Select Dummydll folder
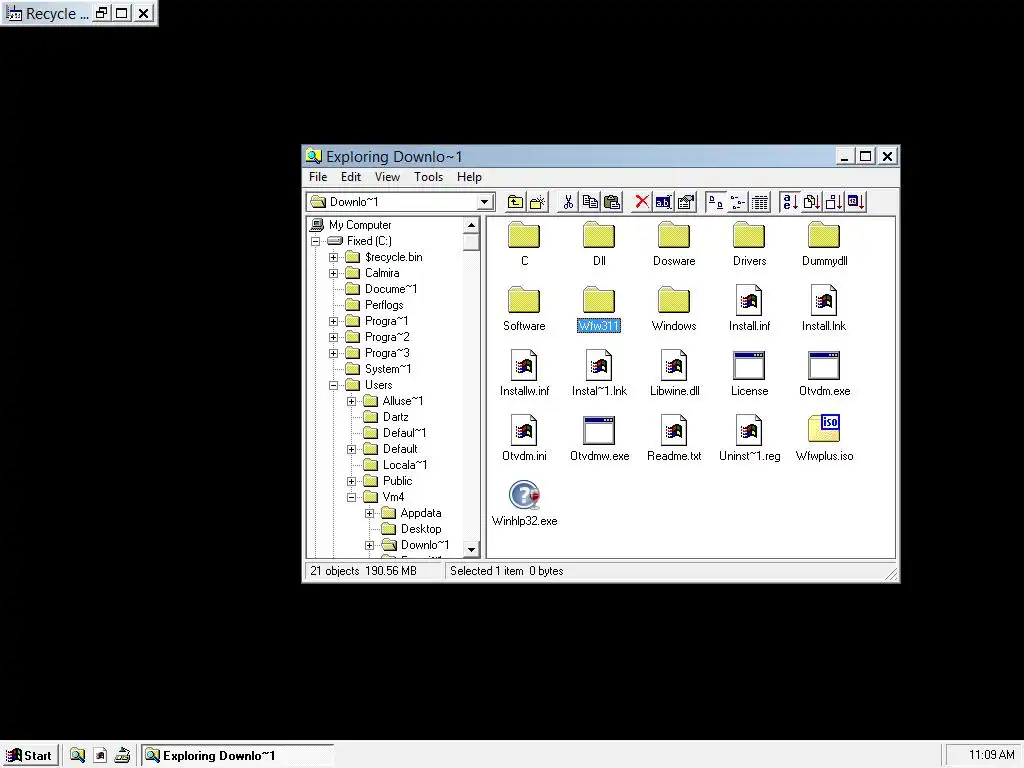 (824, 244)
